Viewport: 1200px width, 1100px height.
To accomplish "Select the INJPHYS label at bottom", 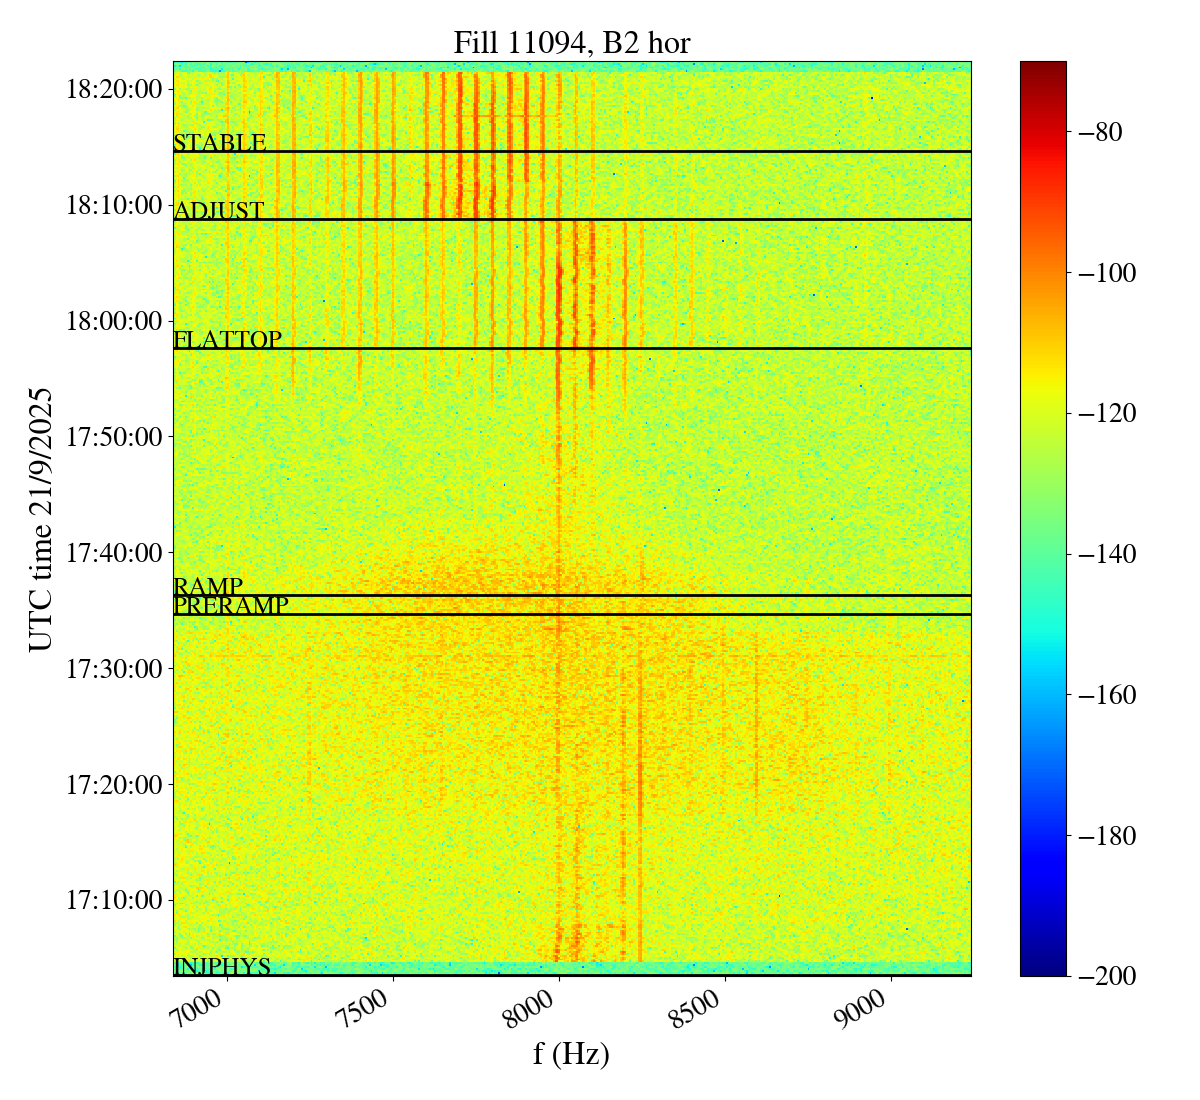I will pyautogui.click(x=222, y=967).
